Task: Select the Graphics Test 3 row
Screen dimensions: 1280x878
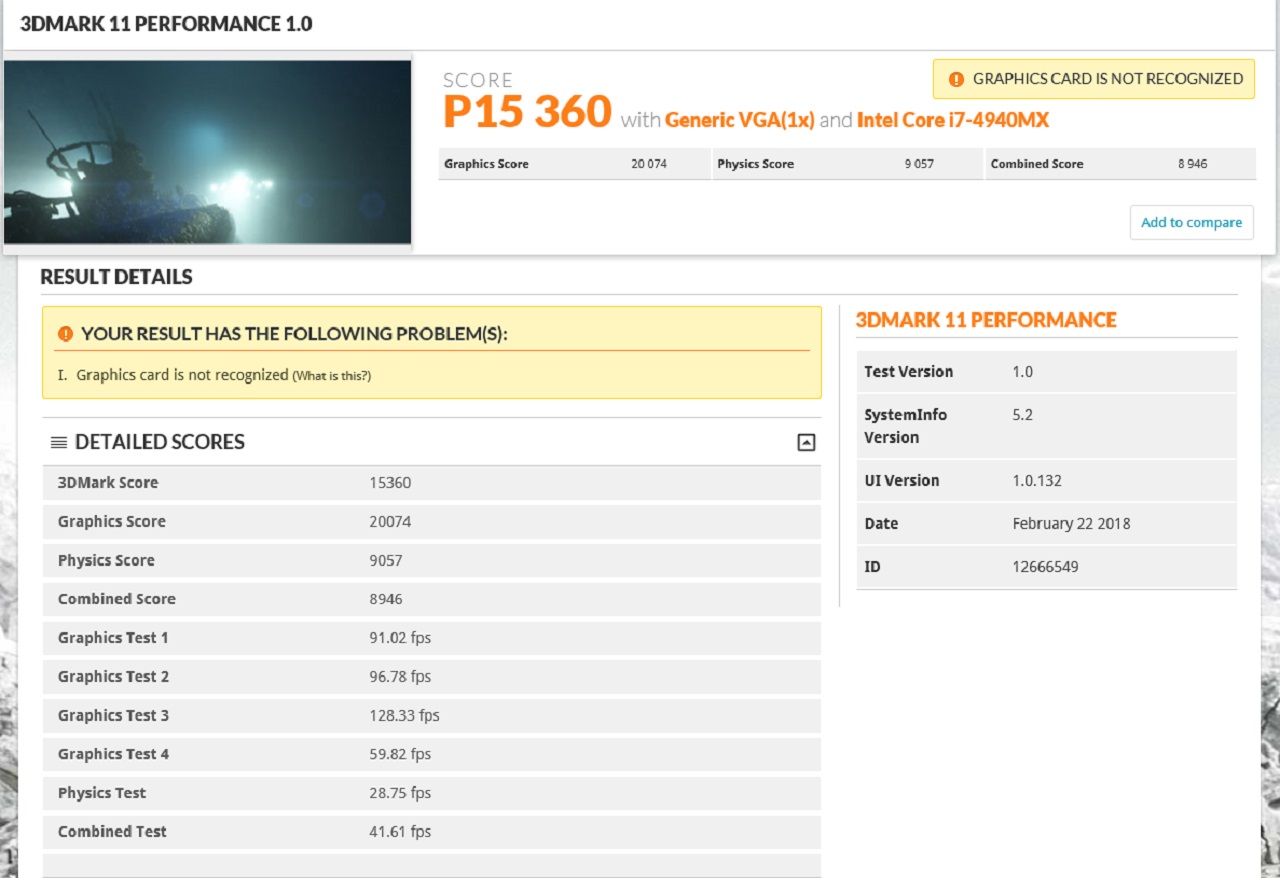Action: coord(431,716)
